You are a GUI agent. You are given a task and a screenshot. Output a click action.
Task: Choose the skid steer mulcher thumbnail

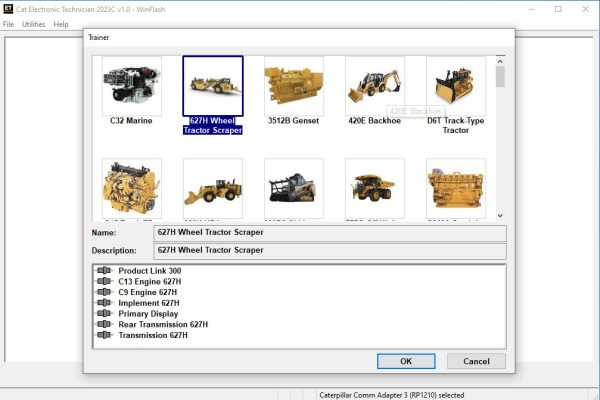tap(294, 189)
